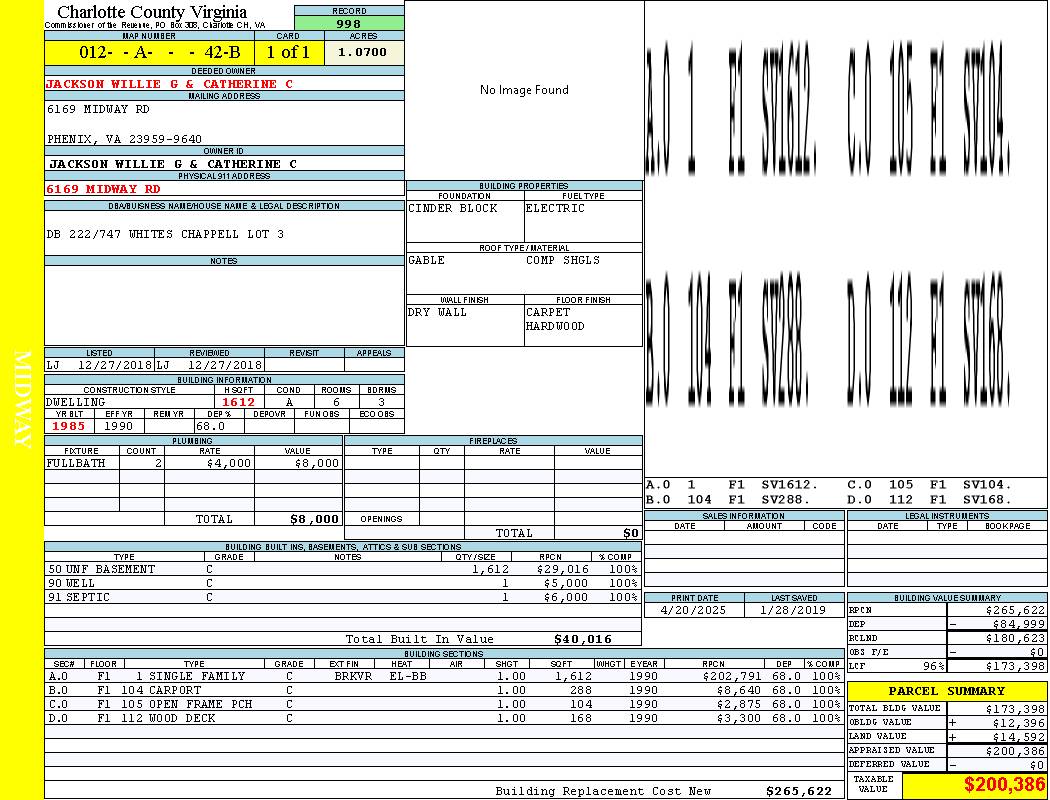Select floor finish HARDWOOD
Image resolution: width=1050 pixels, height=800 pixels.
point(555,326)
